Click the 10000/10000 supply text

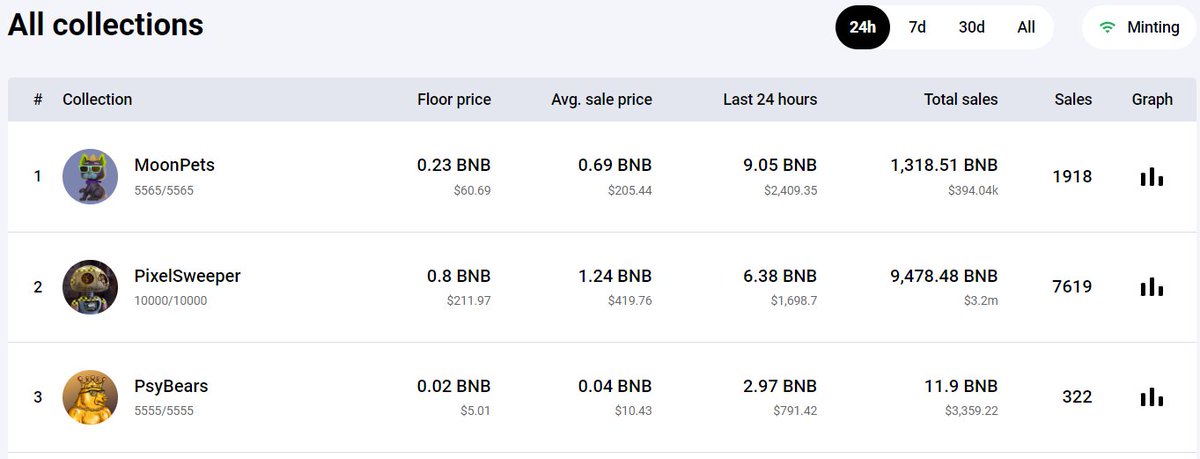point(170,300)
